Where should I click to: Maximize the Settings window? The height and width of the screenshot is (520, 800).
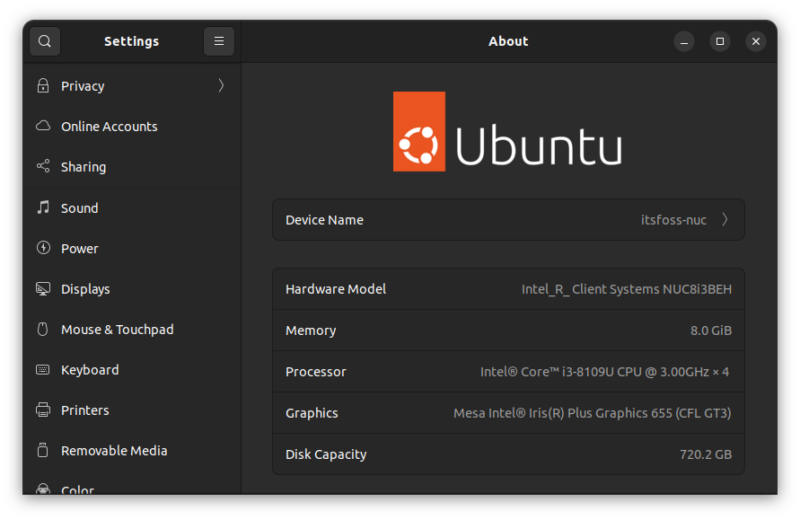coord(720,41)
